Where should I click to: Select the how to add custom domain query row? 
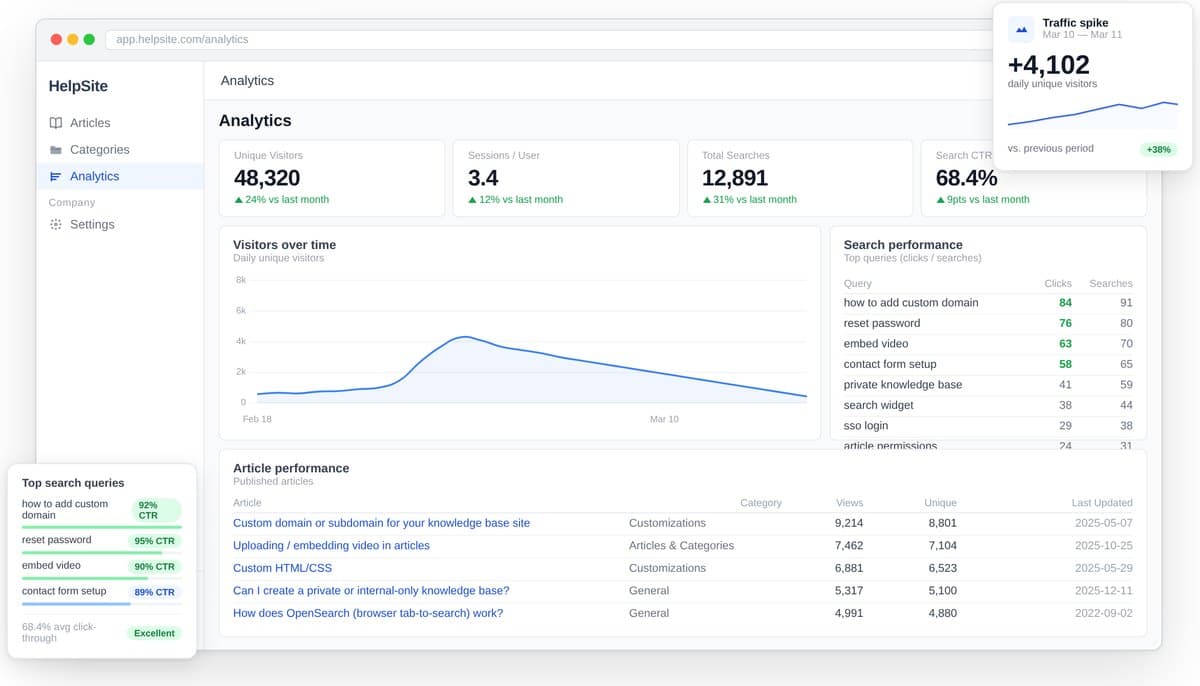(x=988, y=302)
